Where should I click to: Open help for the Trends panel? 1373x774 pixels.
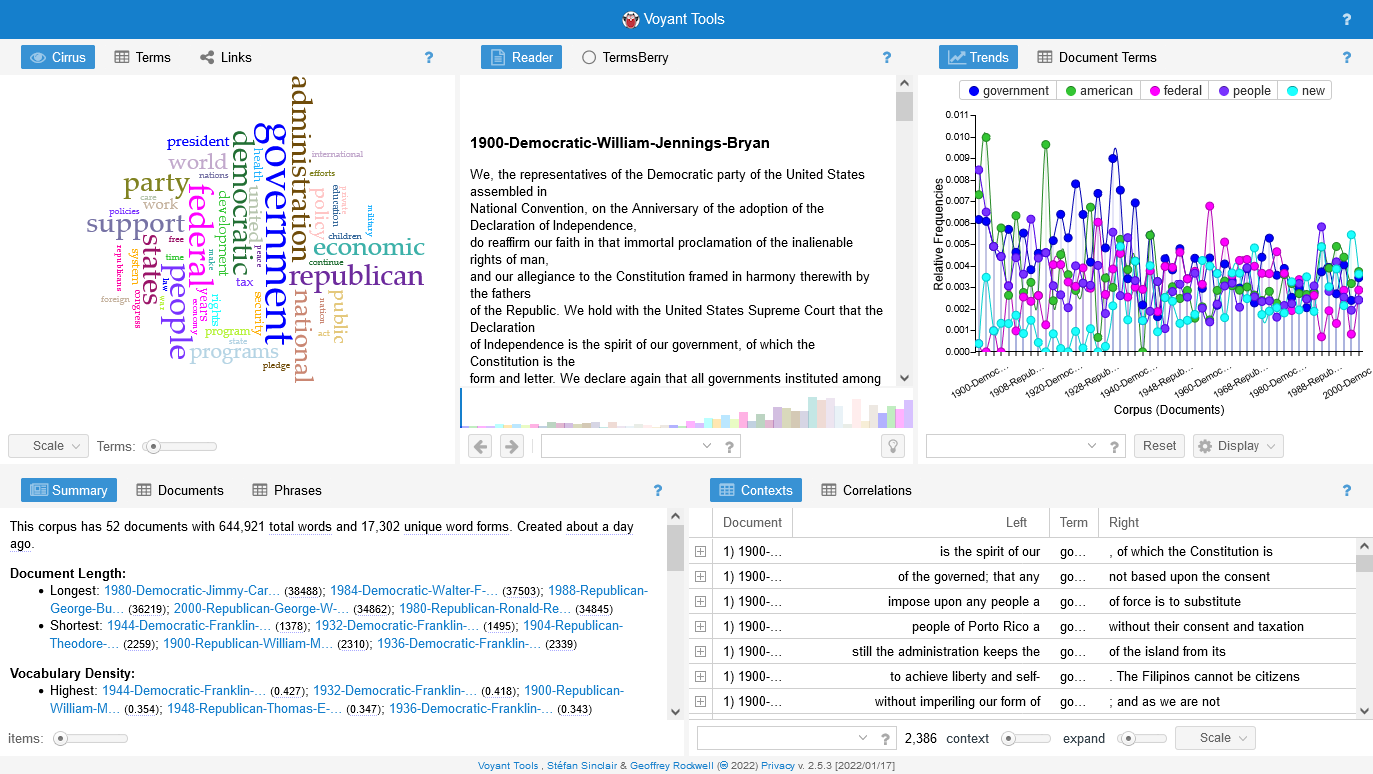(x=1346, y=58)
